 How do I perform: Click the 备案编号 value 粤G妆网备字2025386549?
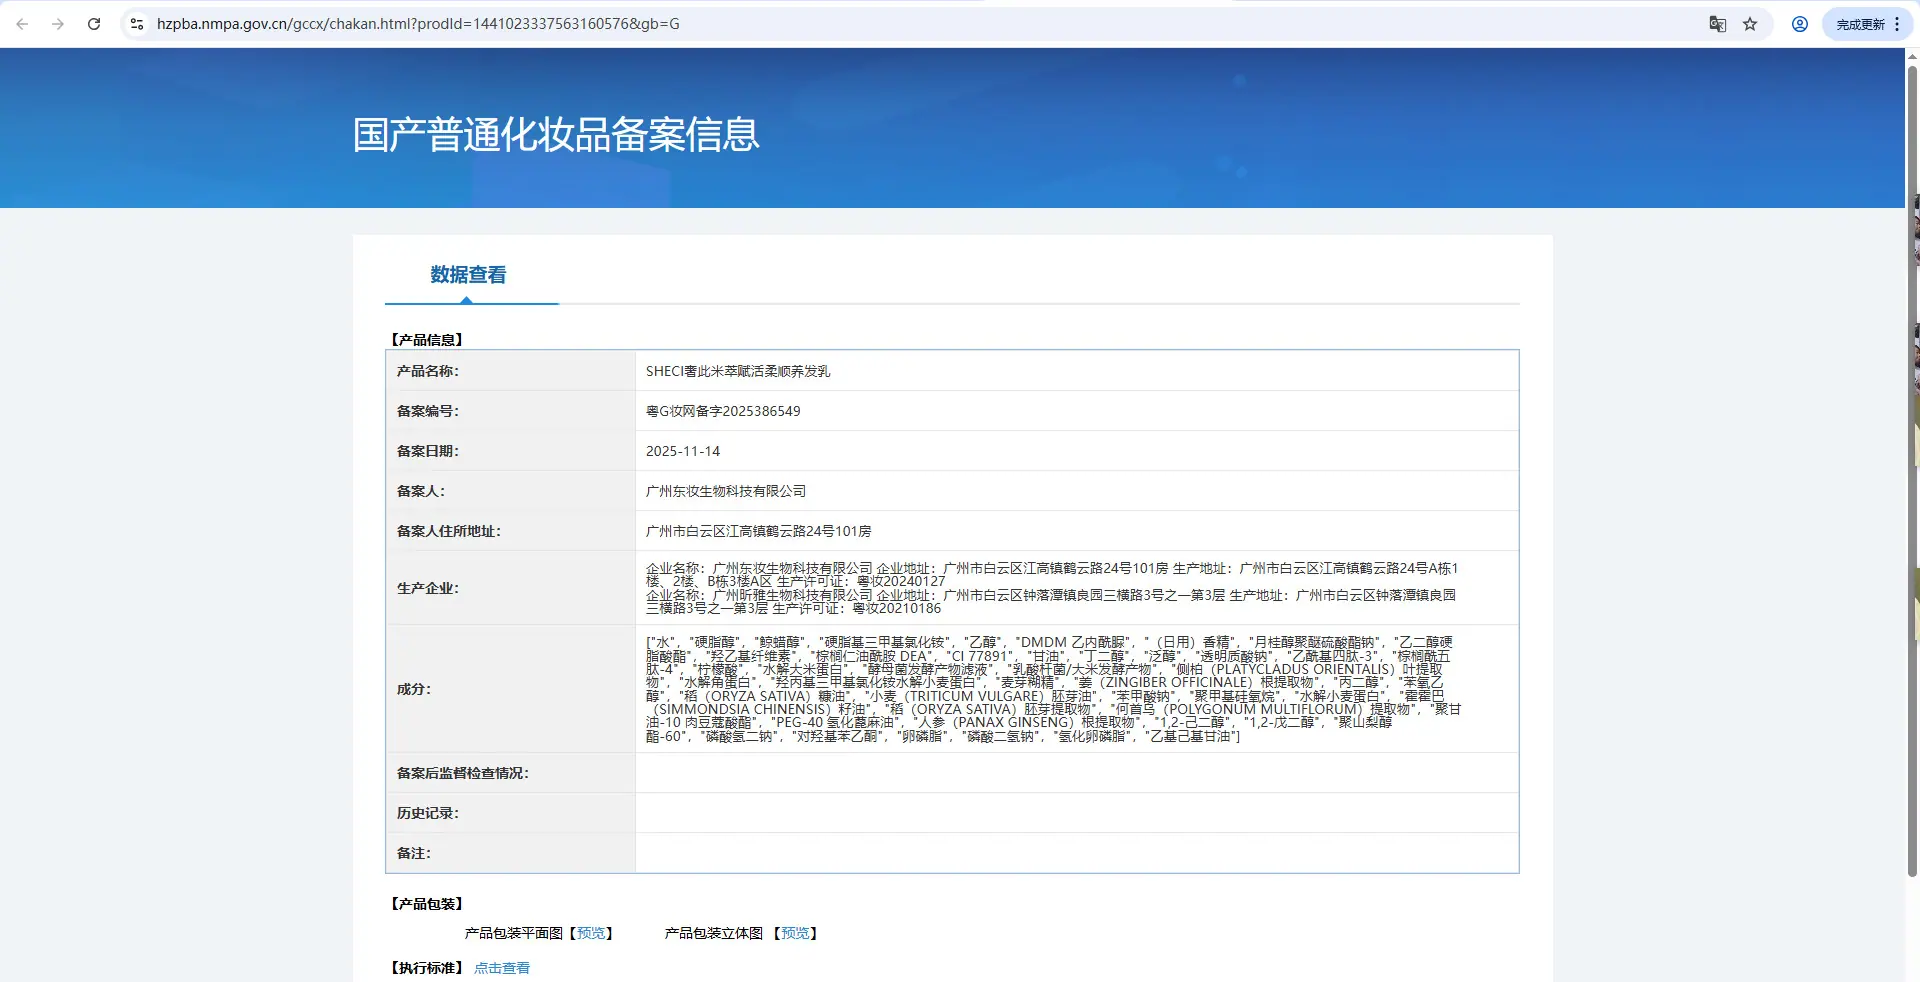coord(723,411)
